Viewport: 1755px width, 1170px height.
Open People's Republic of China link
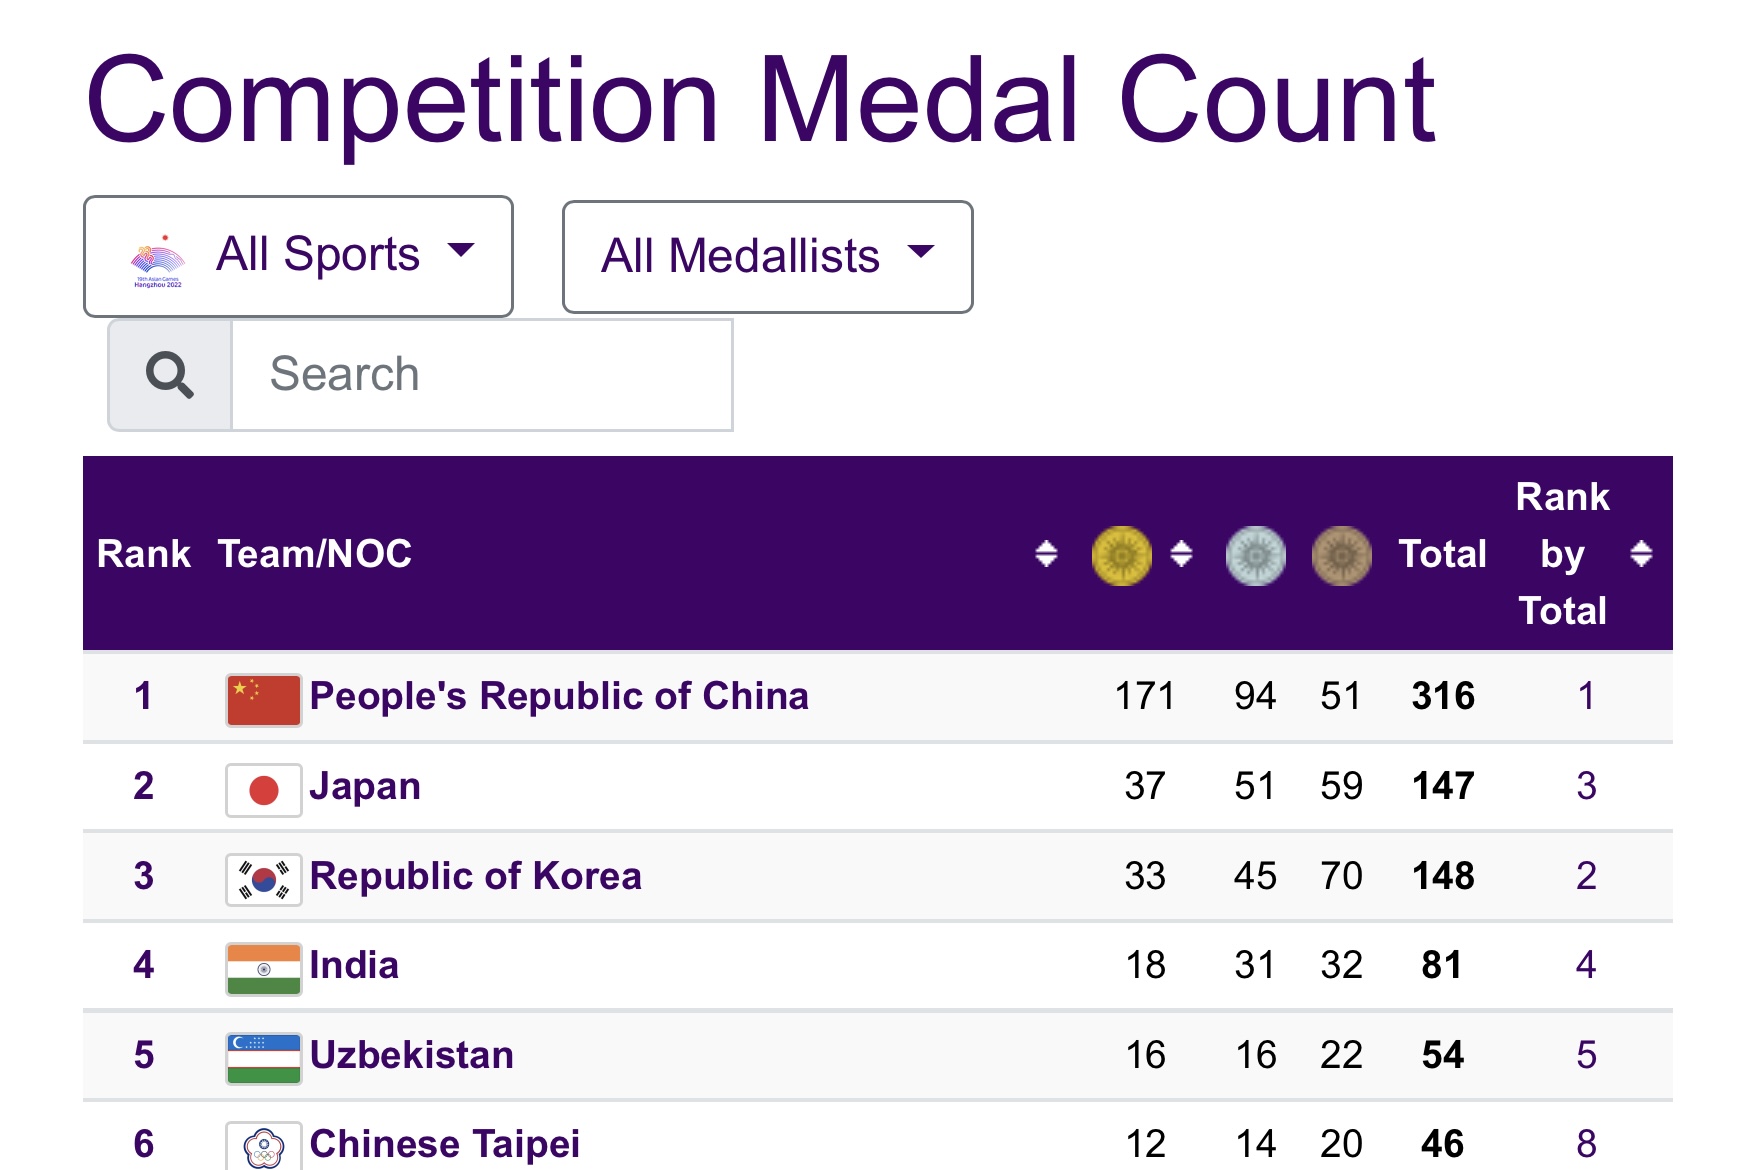point(559,696)
